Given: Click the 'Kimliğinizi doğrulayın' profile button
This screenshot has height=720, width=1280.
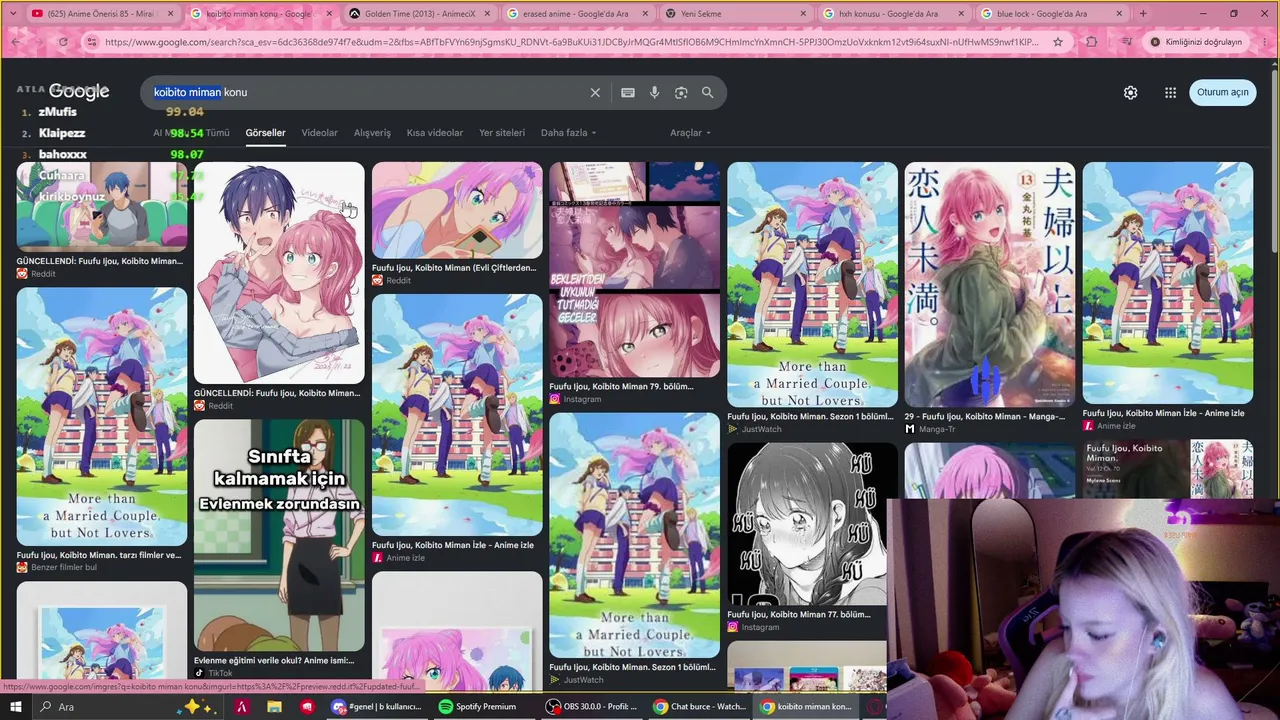Looking at the screenshot, I should point(1195,42).
